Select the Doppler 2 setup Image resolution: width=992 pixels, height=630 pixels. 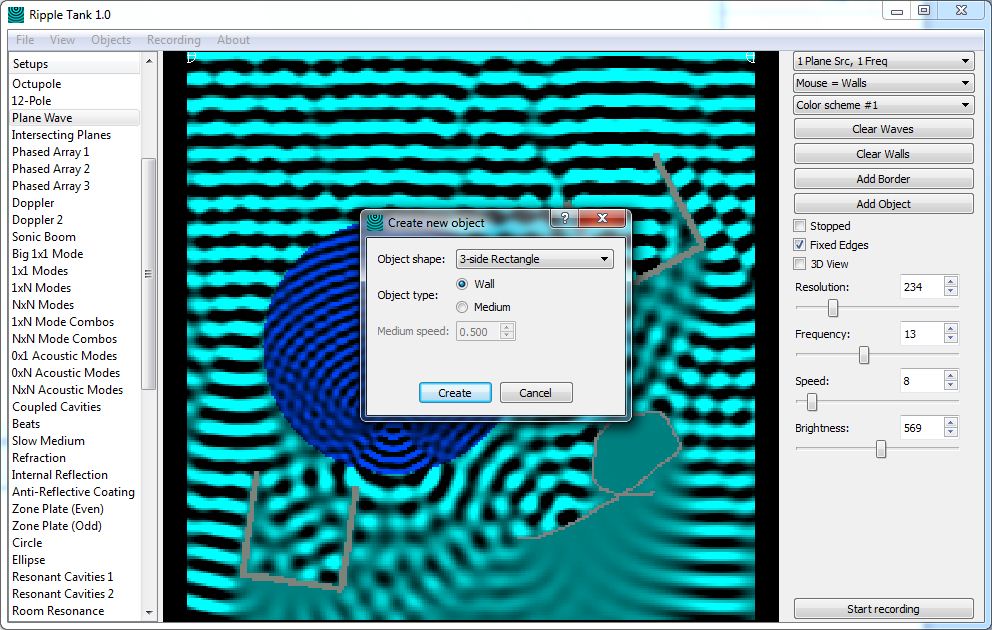coord(37,220)
